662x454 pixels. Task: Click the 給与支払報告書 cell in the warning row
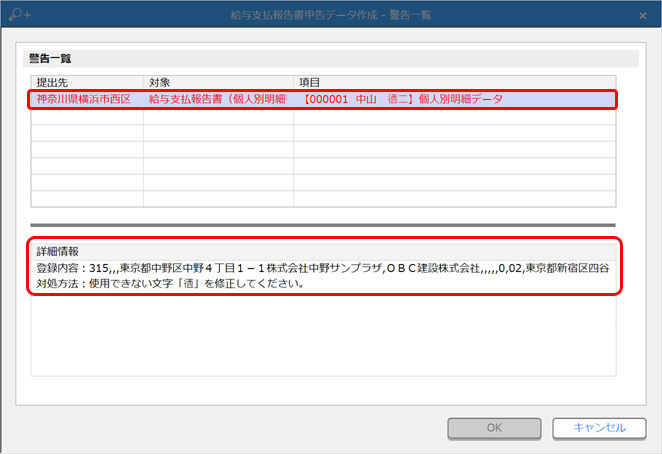218,99
